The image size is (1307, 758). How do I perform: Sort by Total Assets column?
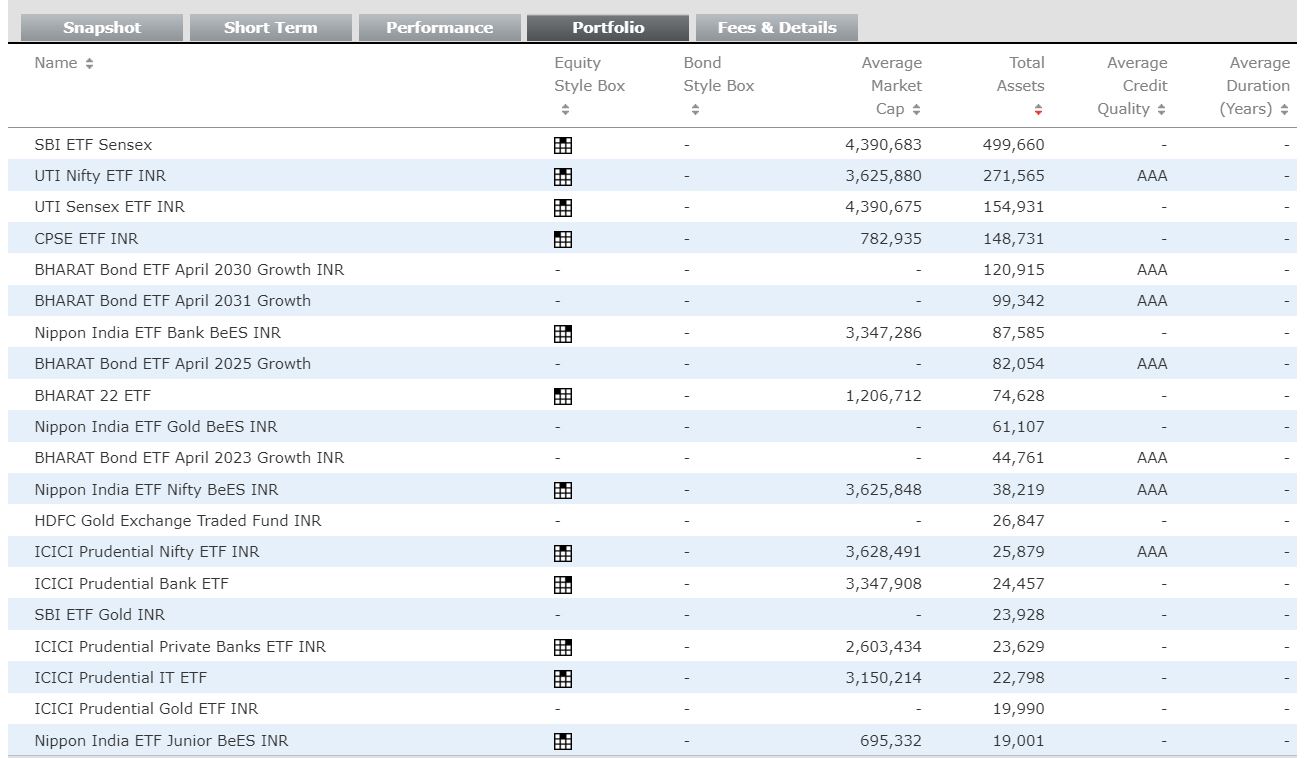tap(1038, 110)
